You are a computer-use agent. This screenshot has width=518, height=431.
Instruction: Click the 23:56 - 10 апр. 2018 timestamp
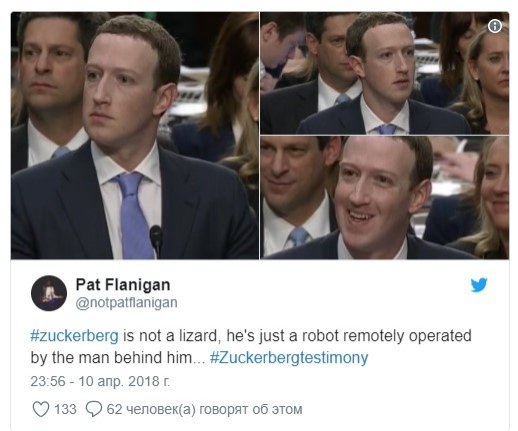click(100, 381)
